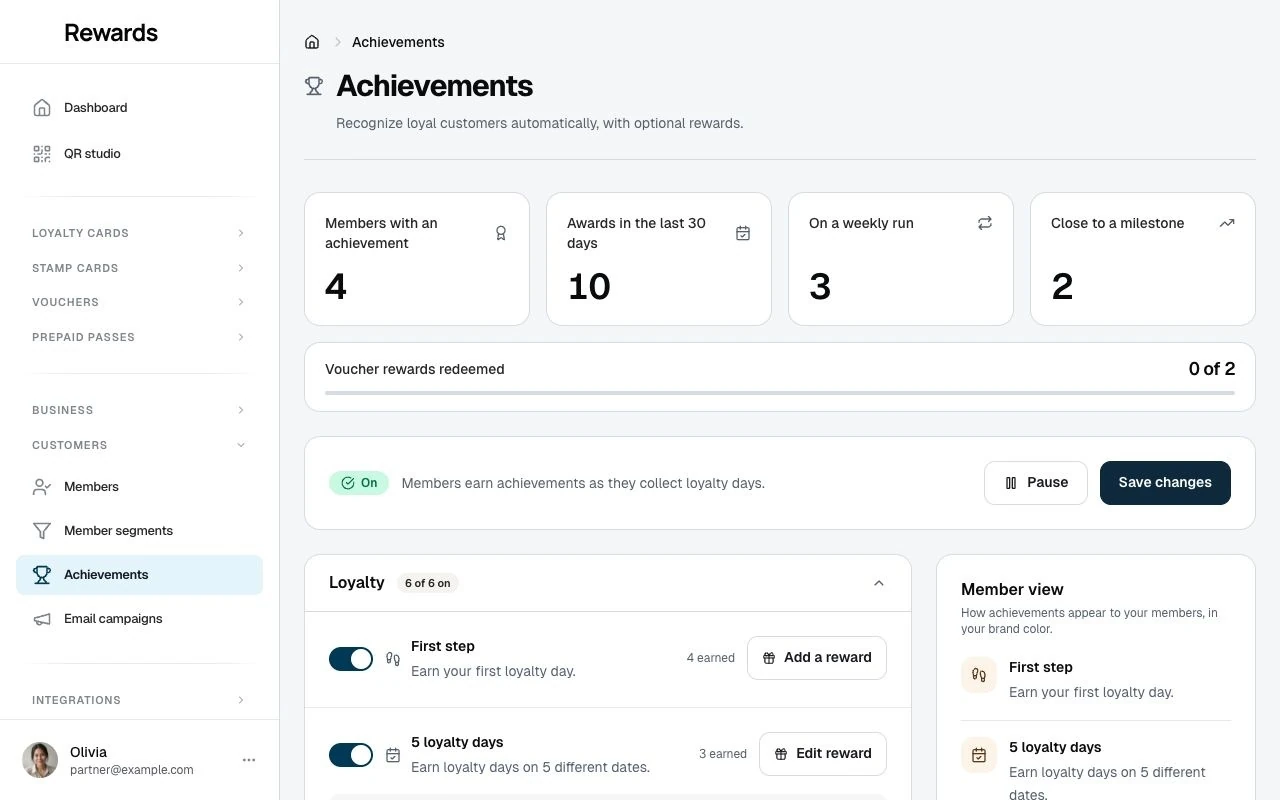Viewport: 1280px width, 800px height.
Task: Click First step footprints icon in Member view
Action: (979, 675)
